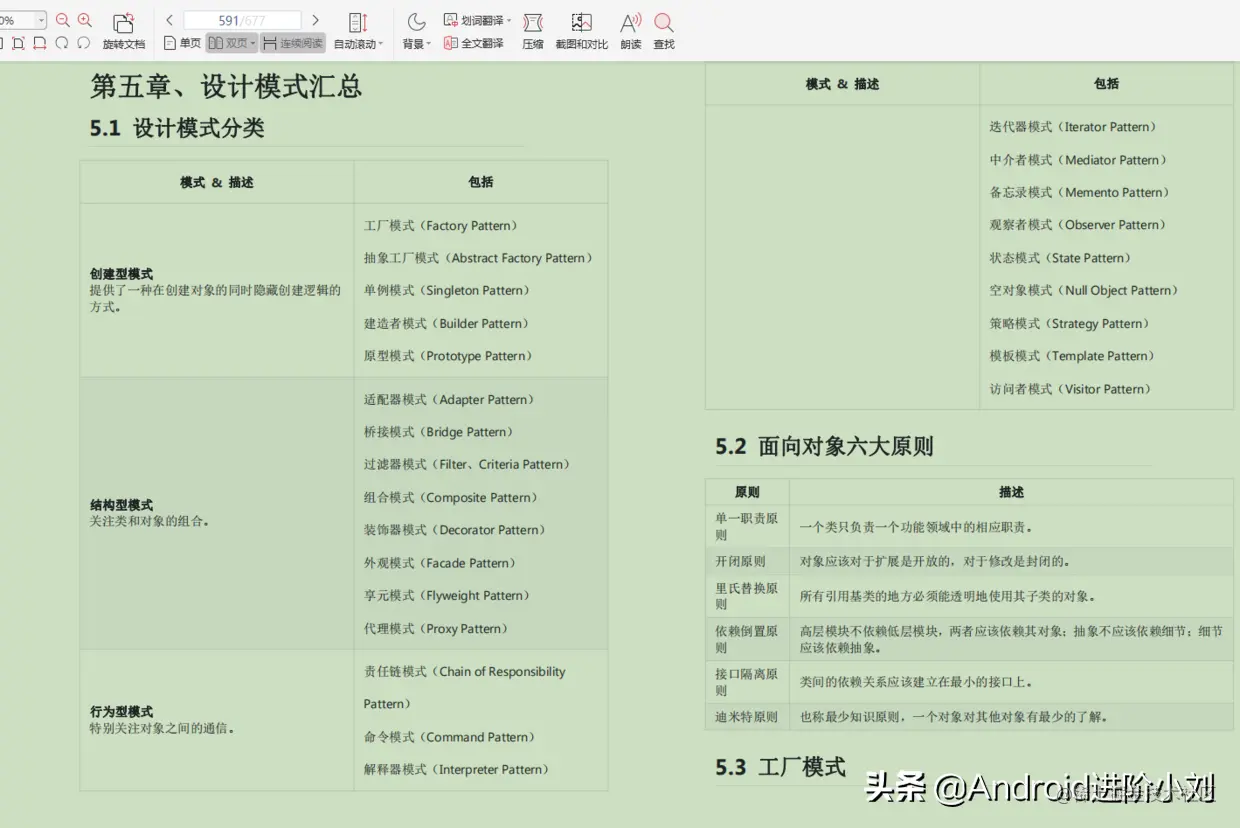Image resolution: width=1240 pixels, height=828 pixels.
Task: Select 代理模式 (Proxy Pattern) text
Action: 436,629
